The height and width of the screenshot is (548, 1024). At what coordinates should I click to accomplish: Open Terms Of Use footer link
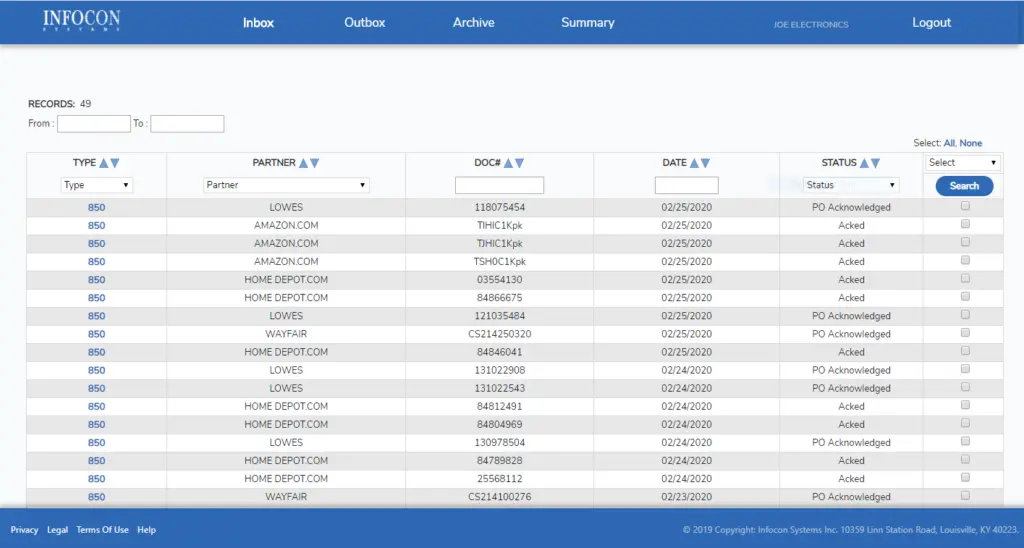(x=103, y=530)
